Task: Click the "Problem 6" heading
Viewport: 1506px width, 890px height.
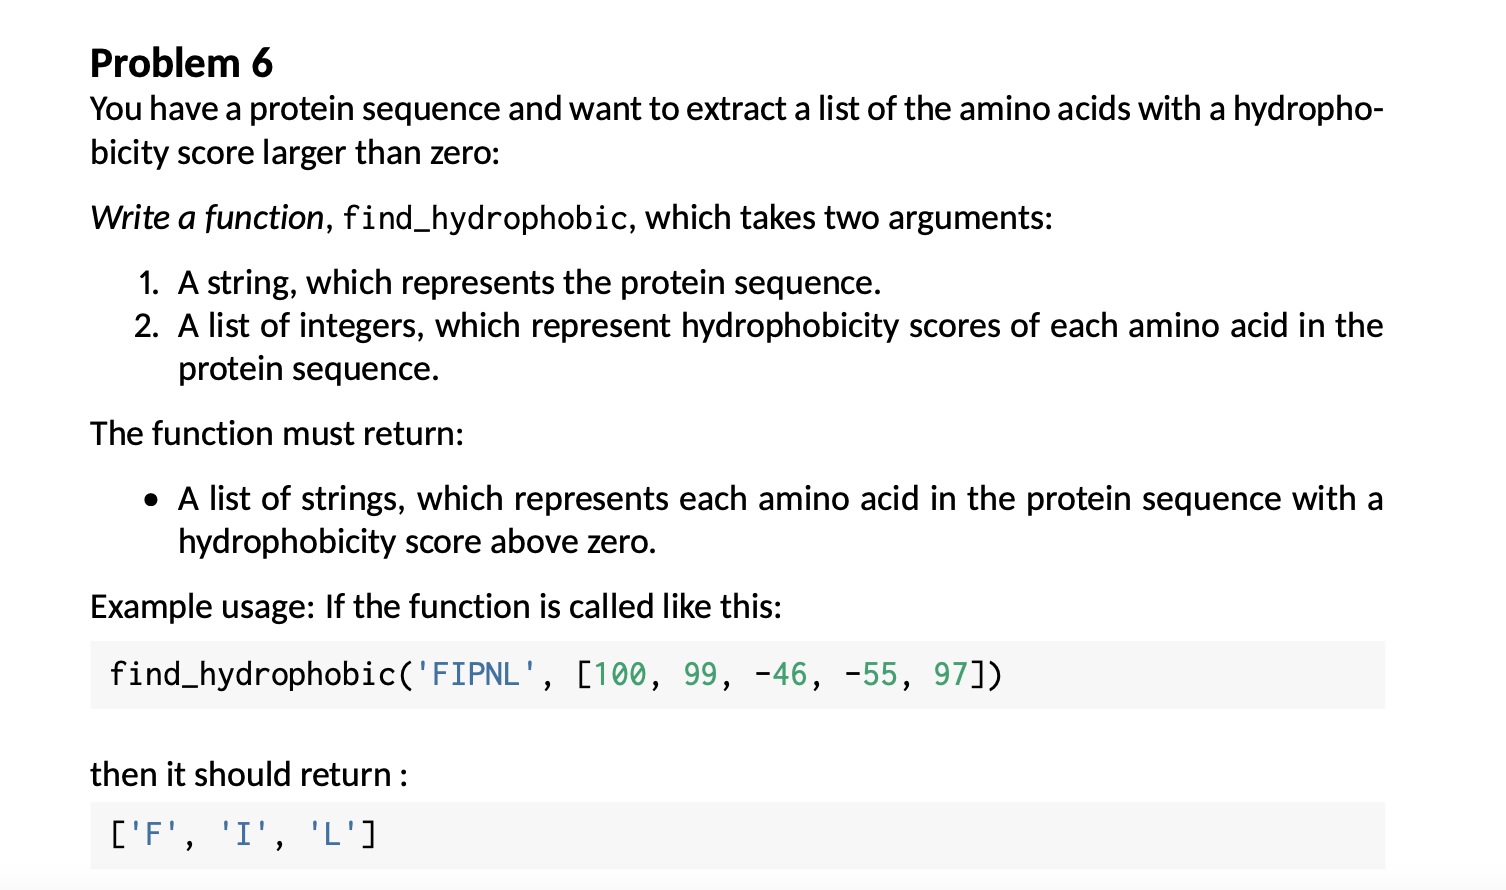Action: [181, 63]
